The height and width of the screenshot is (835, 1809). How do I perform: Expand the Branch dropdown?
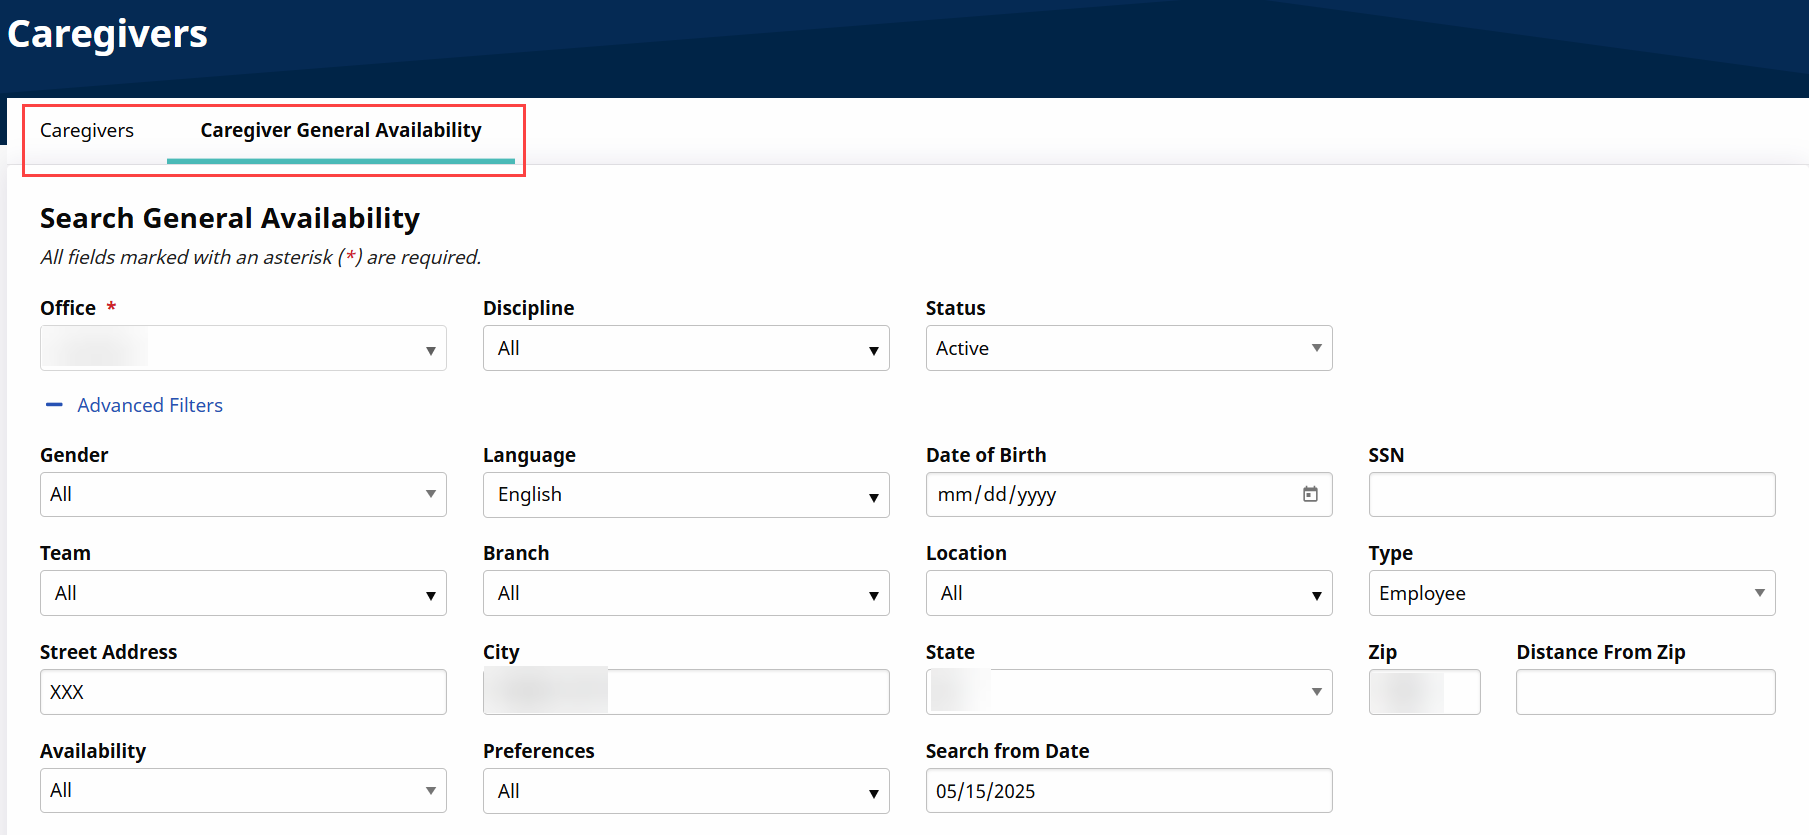(x=686, y=593)
